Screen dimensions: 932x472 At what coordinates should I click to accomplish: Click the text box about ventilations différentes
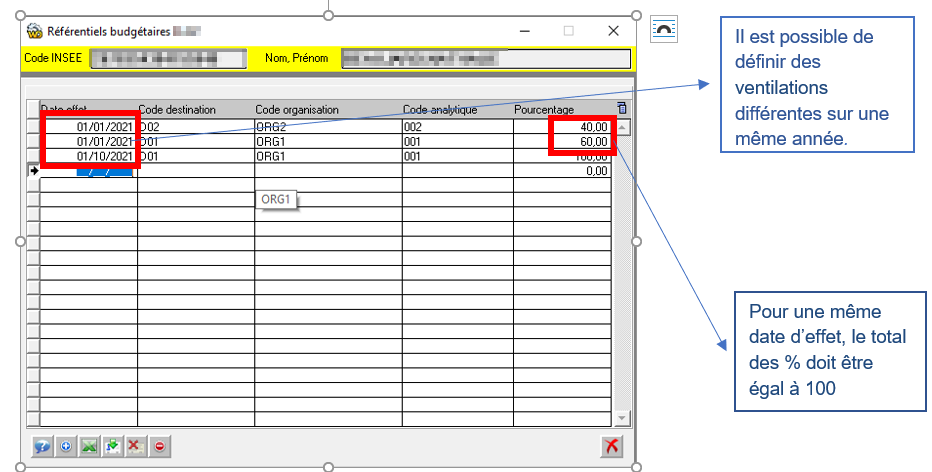(817, 85)
